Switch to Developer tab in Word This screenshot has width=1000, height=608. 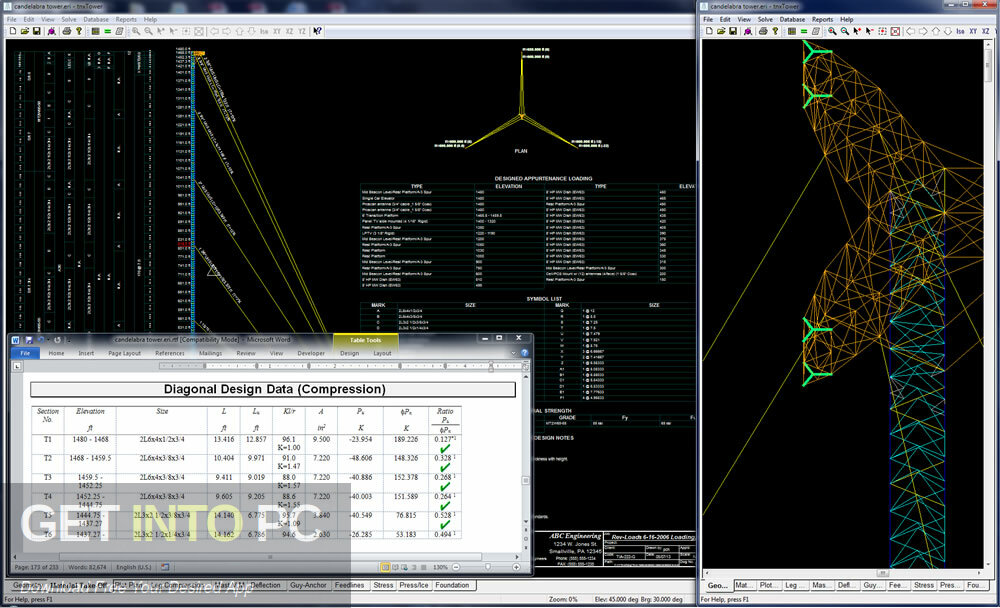[311, 353]
